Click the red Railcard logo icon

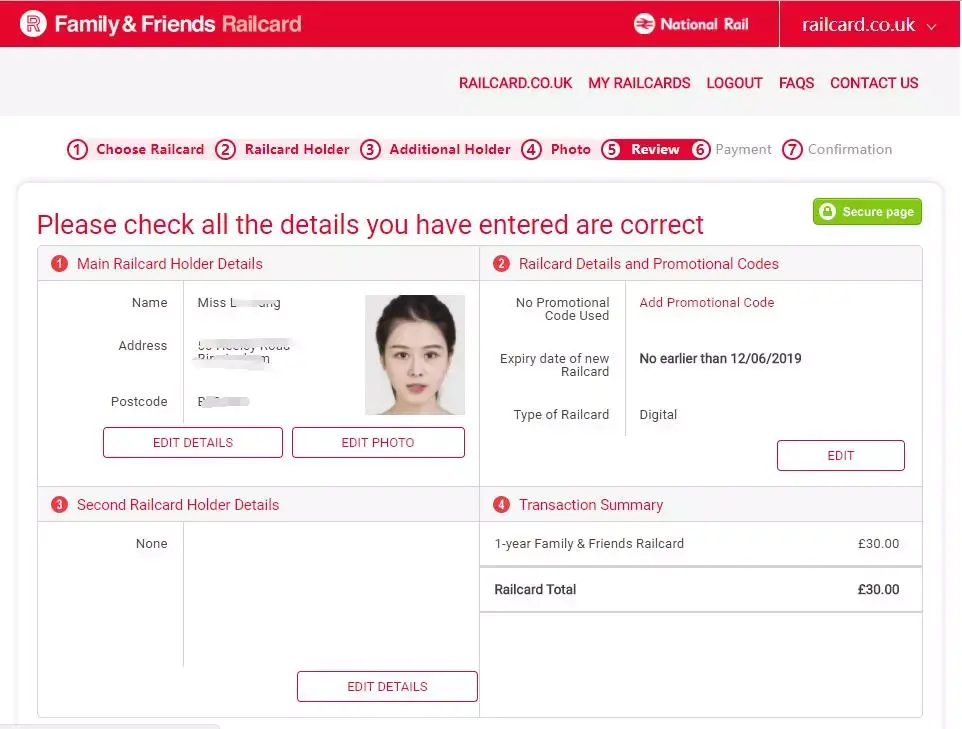[x=31, y=23]
